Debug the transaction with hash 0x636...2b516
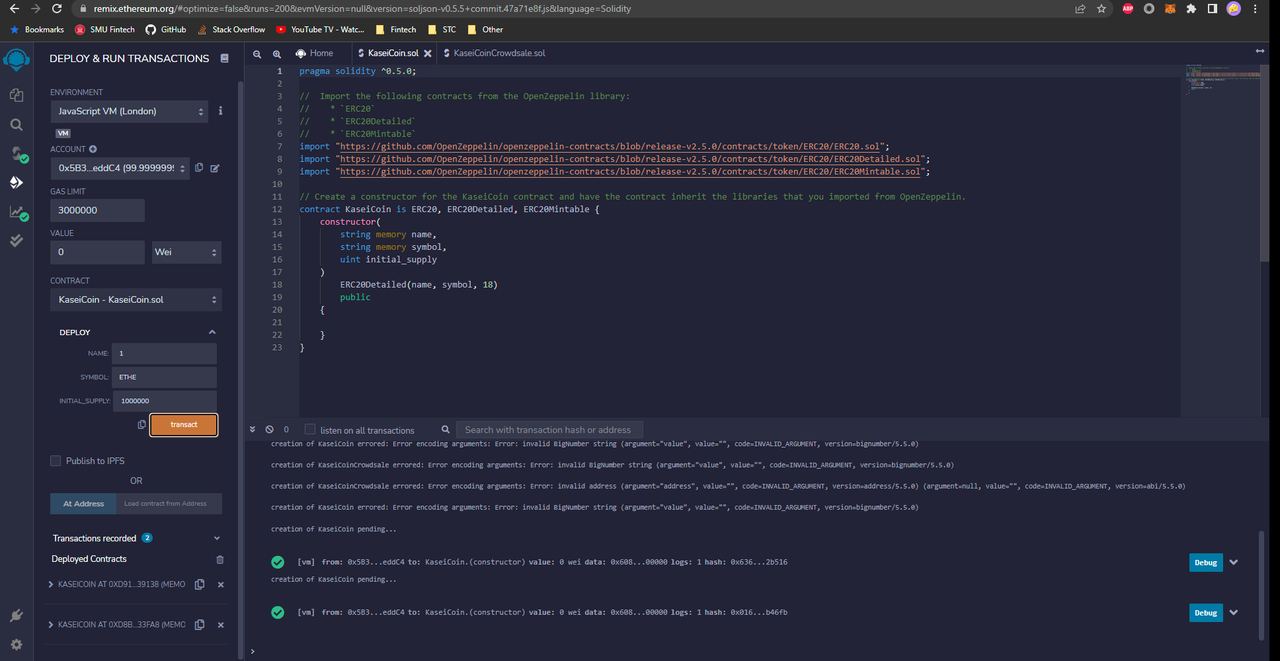Image resolution: width=1280 pixels, height=661 pixels. pyautogui.click(x=1205, y=562)
